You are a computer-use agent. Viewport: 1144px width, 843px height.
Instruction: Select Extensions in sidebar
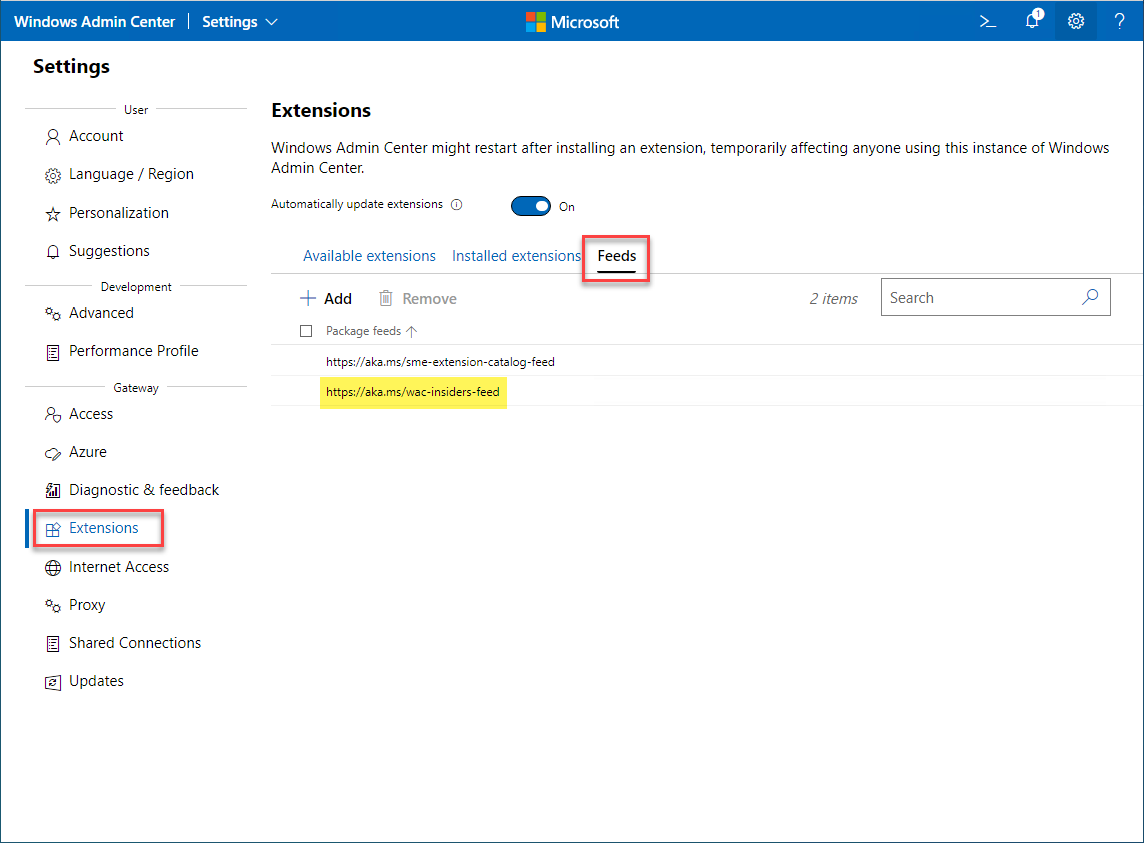[103, 528]
